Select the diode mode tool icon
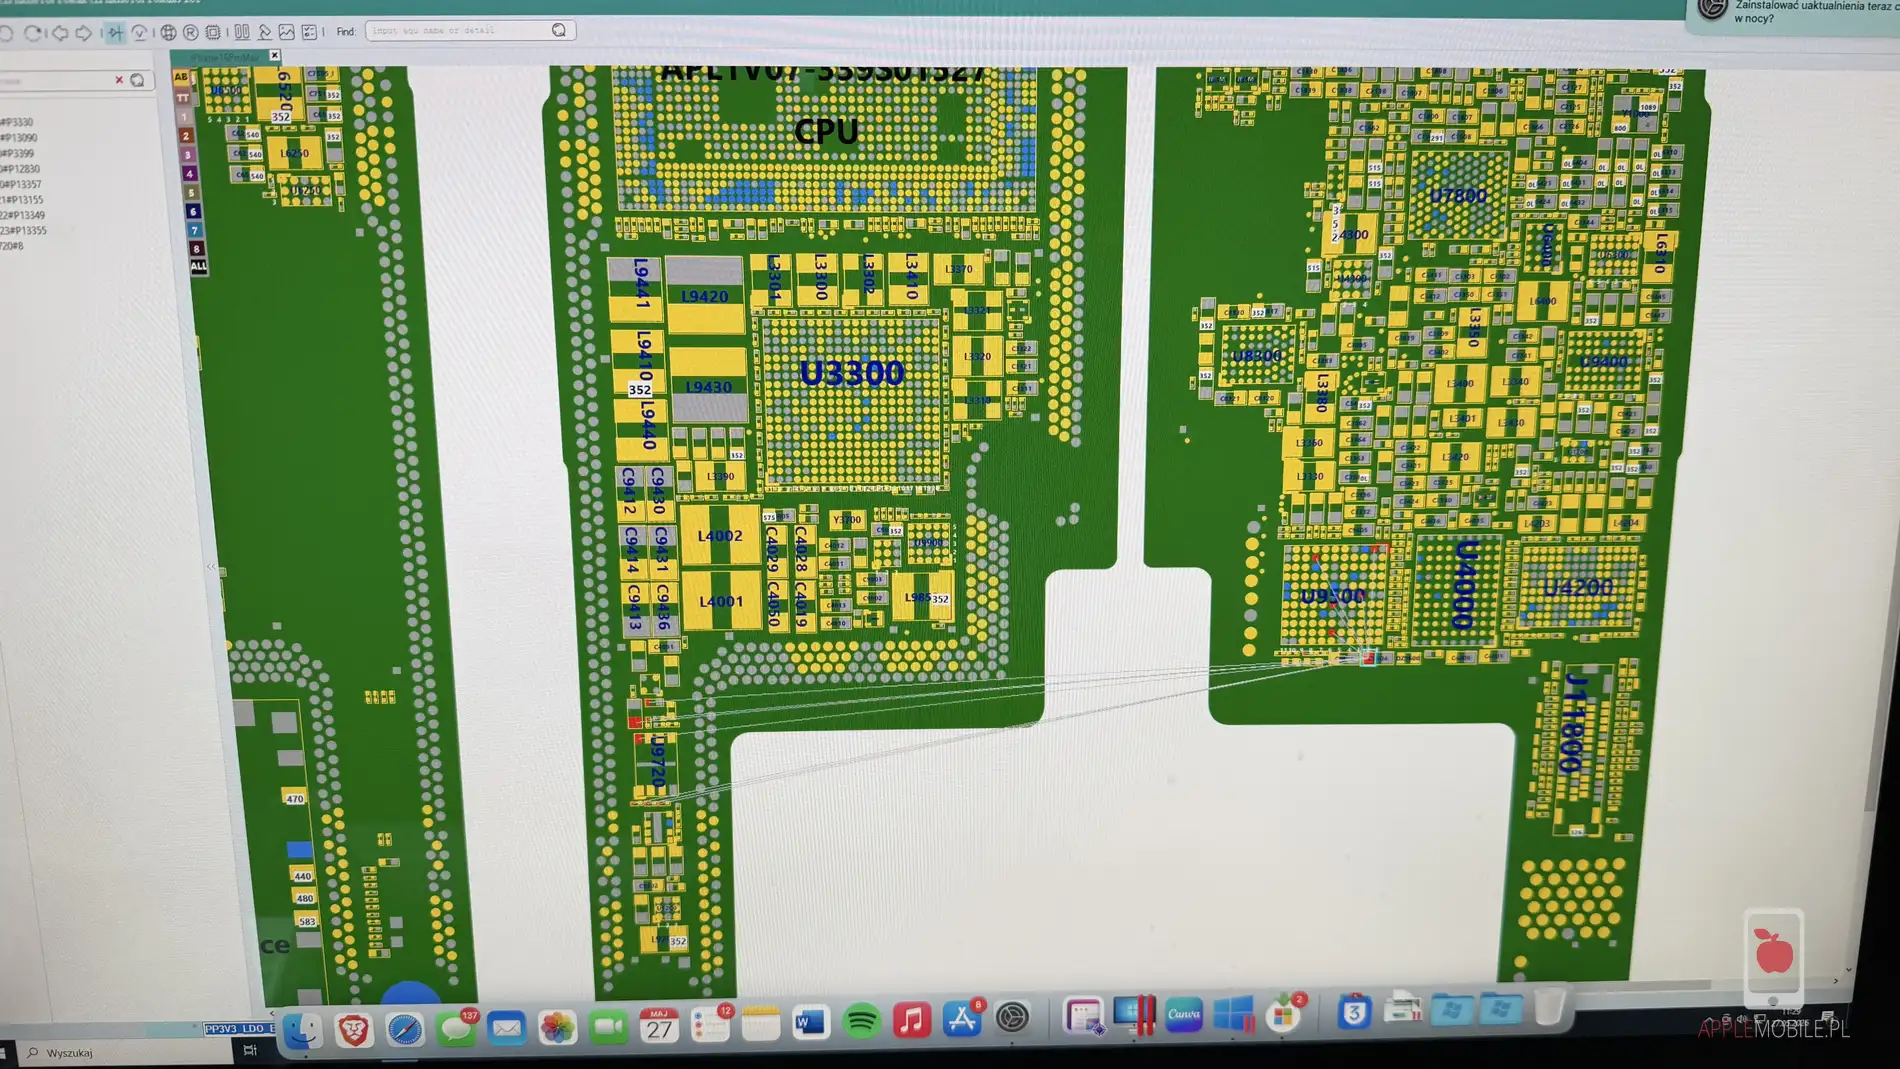Screen dimensions: 1900x1069 click(116, 33)
